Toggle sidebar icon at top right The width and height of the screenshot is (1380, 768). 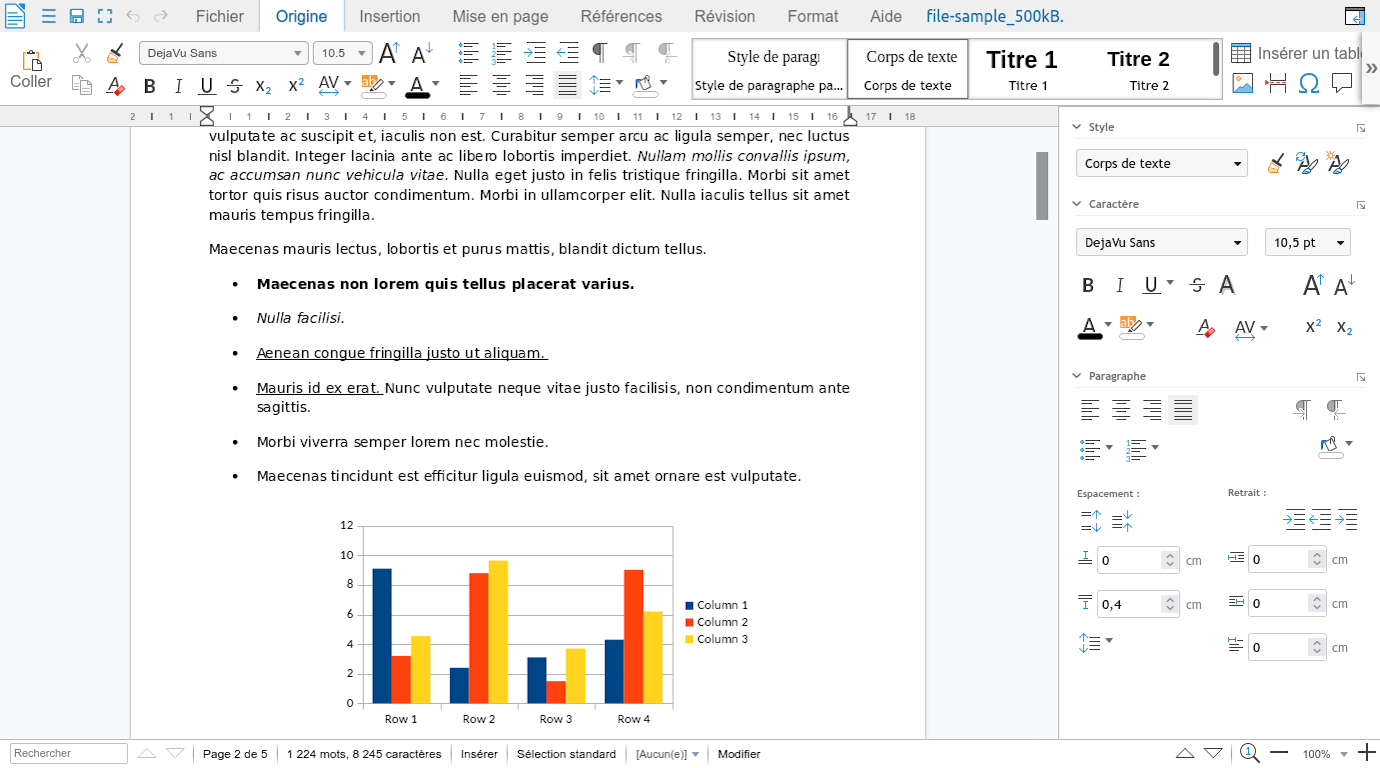tap(1354, 16)
